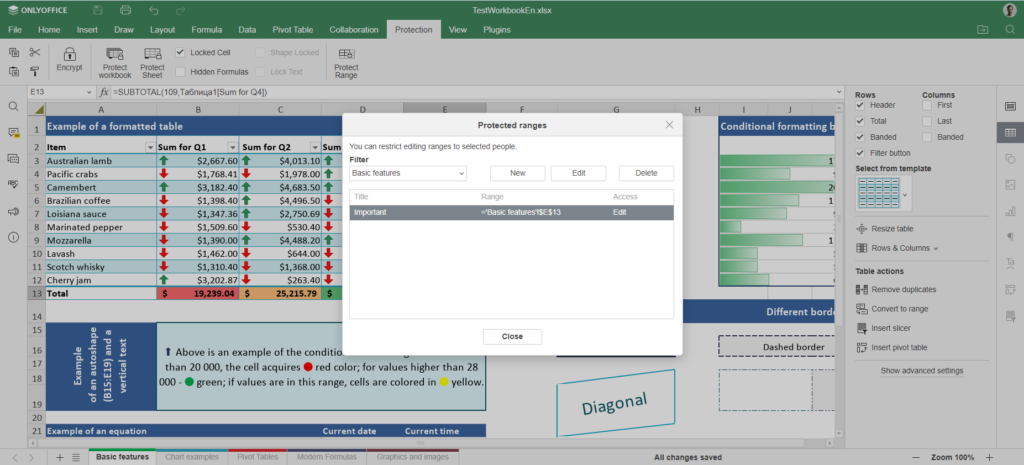Open table settings icon in right sidebar

tap(1010, 133)
